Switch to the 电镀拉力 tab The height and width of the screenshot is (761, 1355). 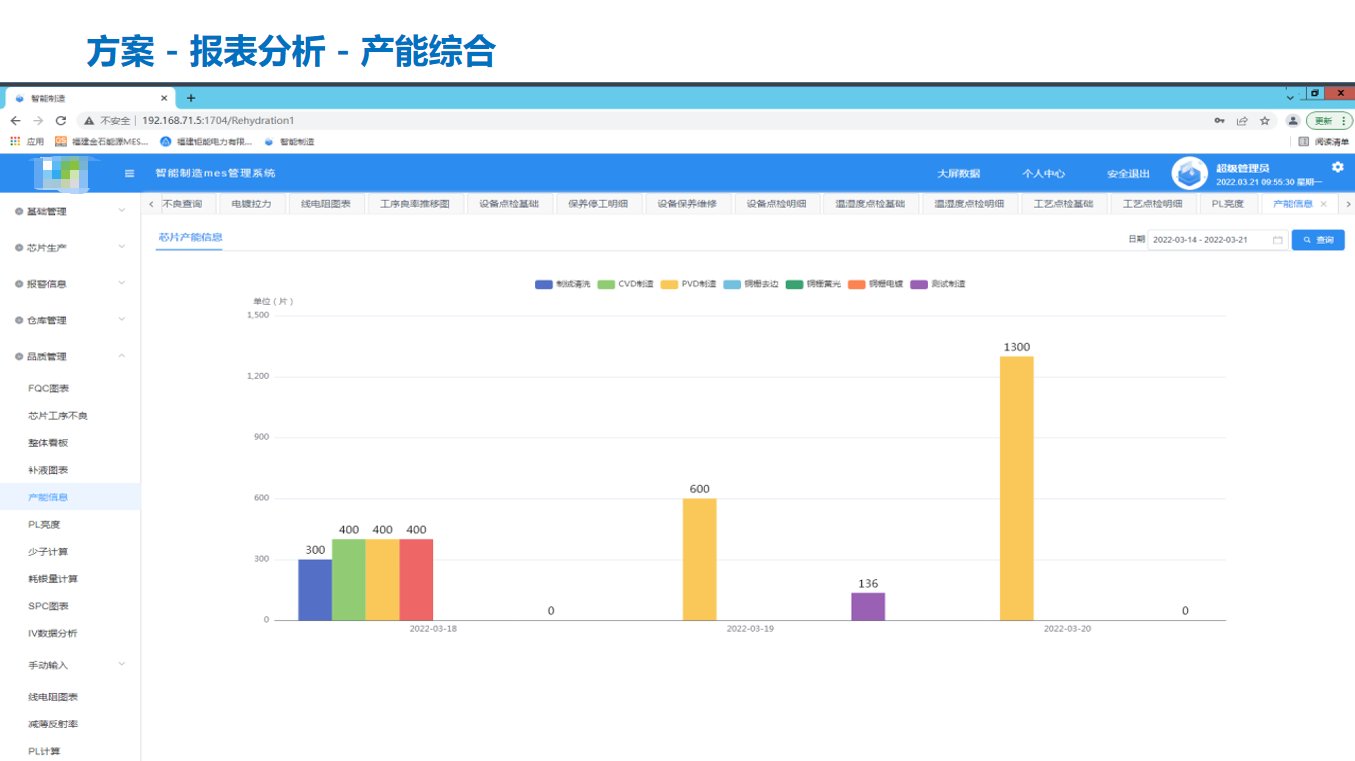[251, 204]
